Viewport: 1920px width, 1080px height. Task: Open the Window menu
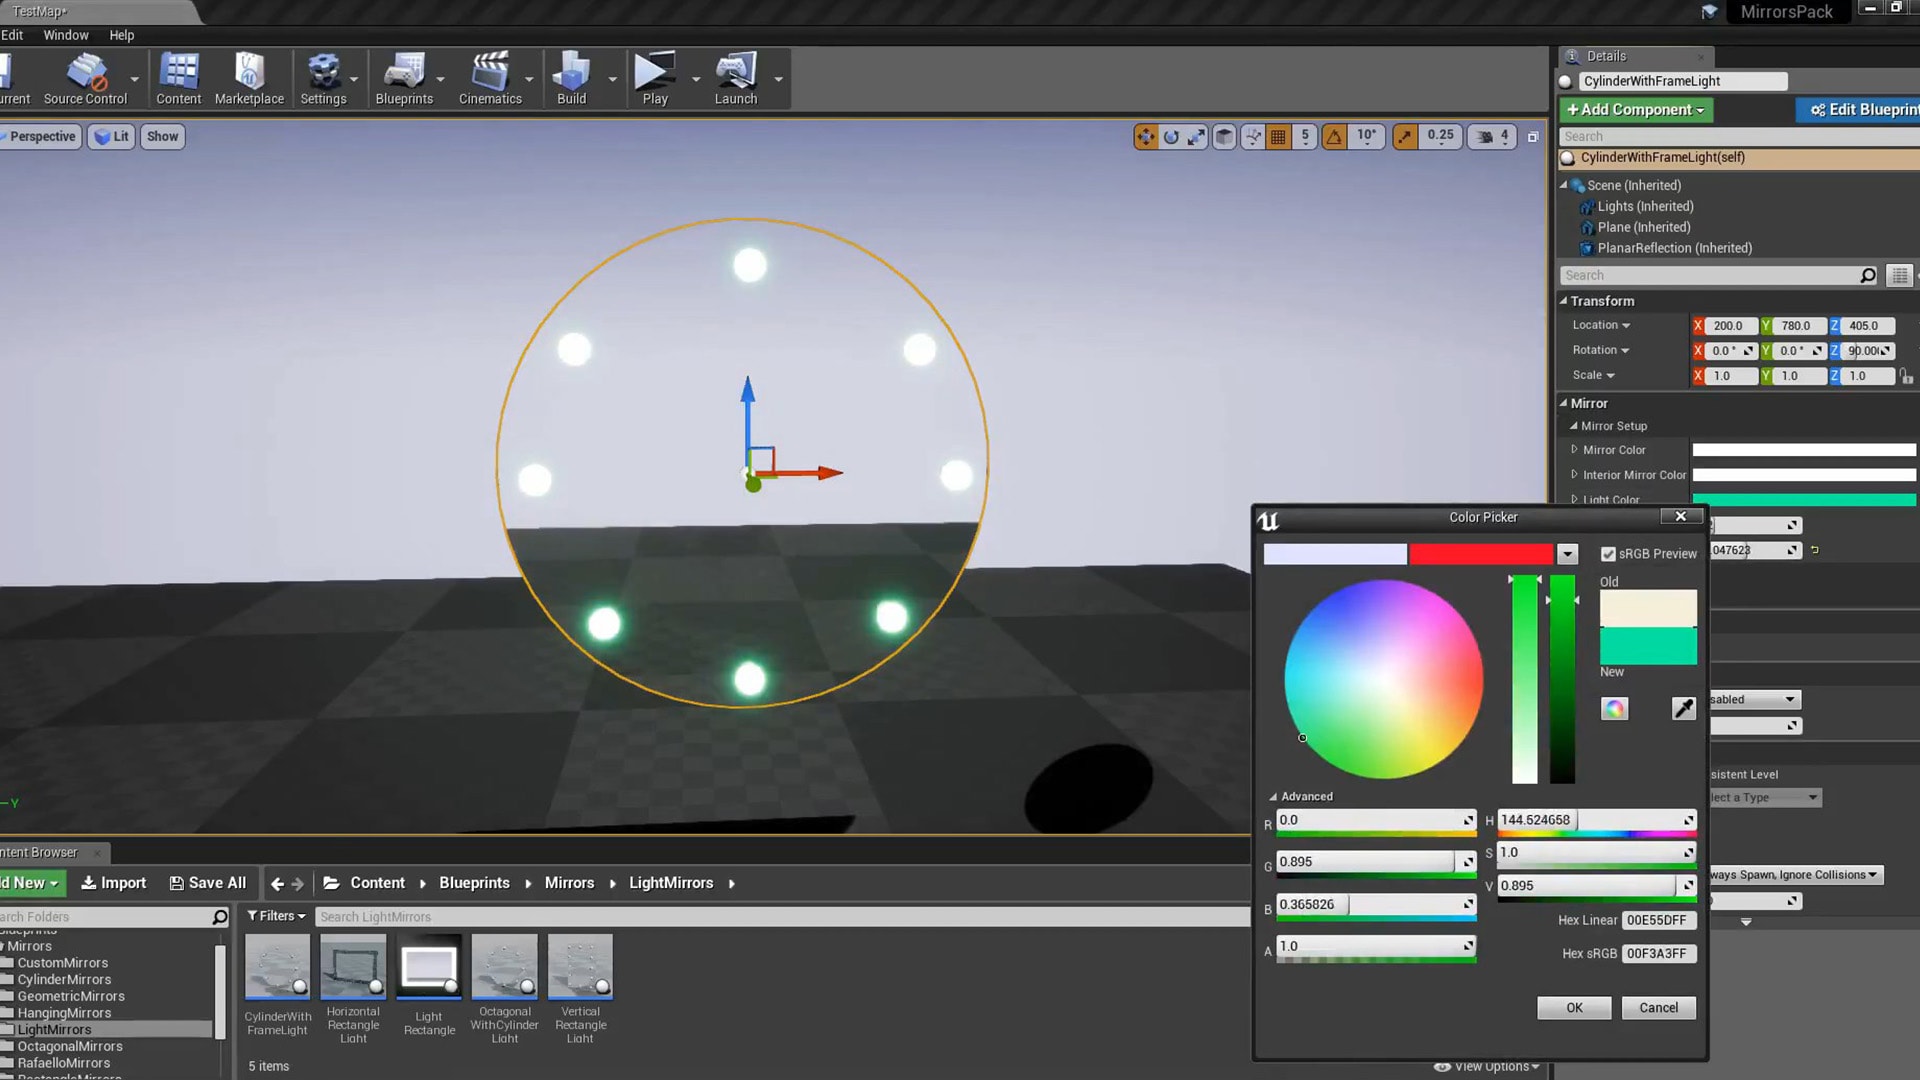pyautogui.click(x=66, y=34)
